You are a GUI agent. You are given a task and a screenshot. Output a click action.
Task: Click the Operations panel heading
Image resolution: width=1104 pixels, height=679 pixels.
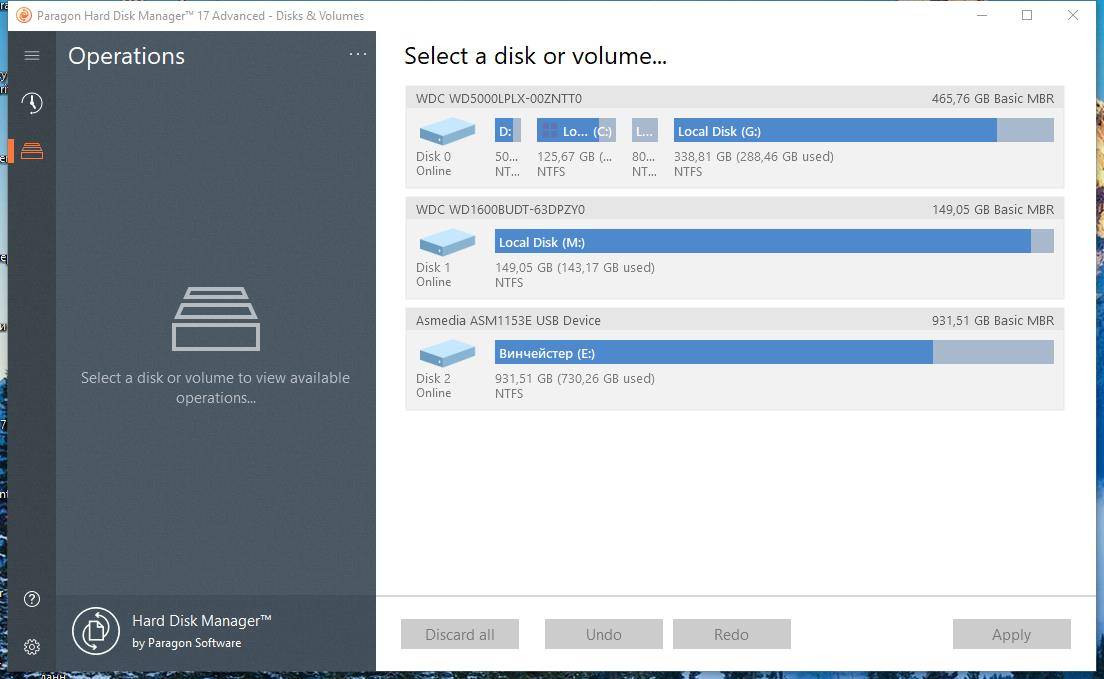(126, 56)
